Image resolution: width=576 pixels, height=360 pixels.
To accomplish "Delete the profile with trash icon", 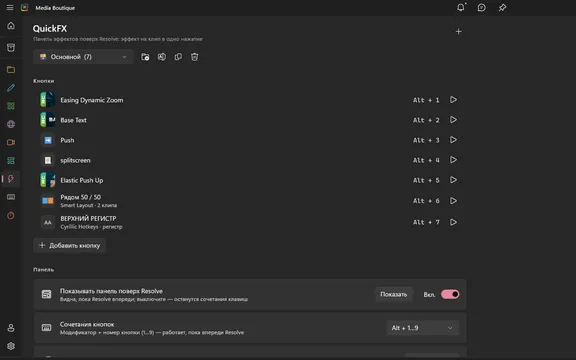I will coord(195,57).
